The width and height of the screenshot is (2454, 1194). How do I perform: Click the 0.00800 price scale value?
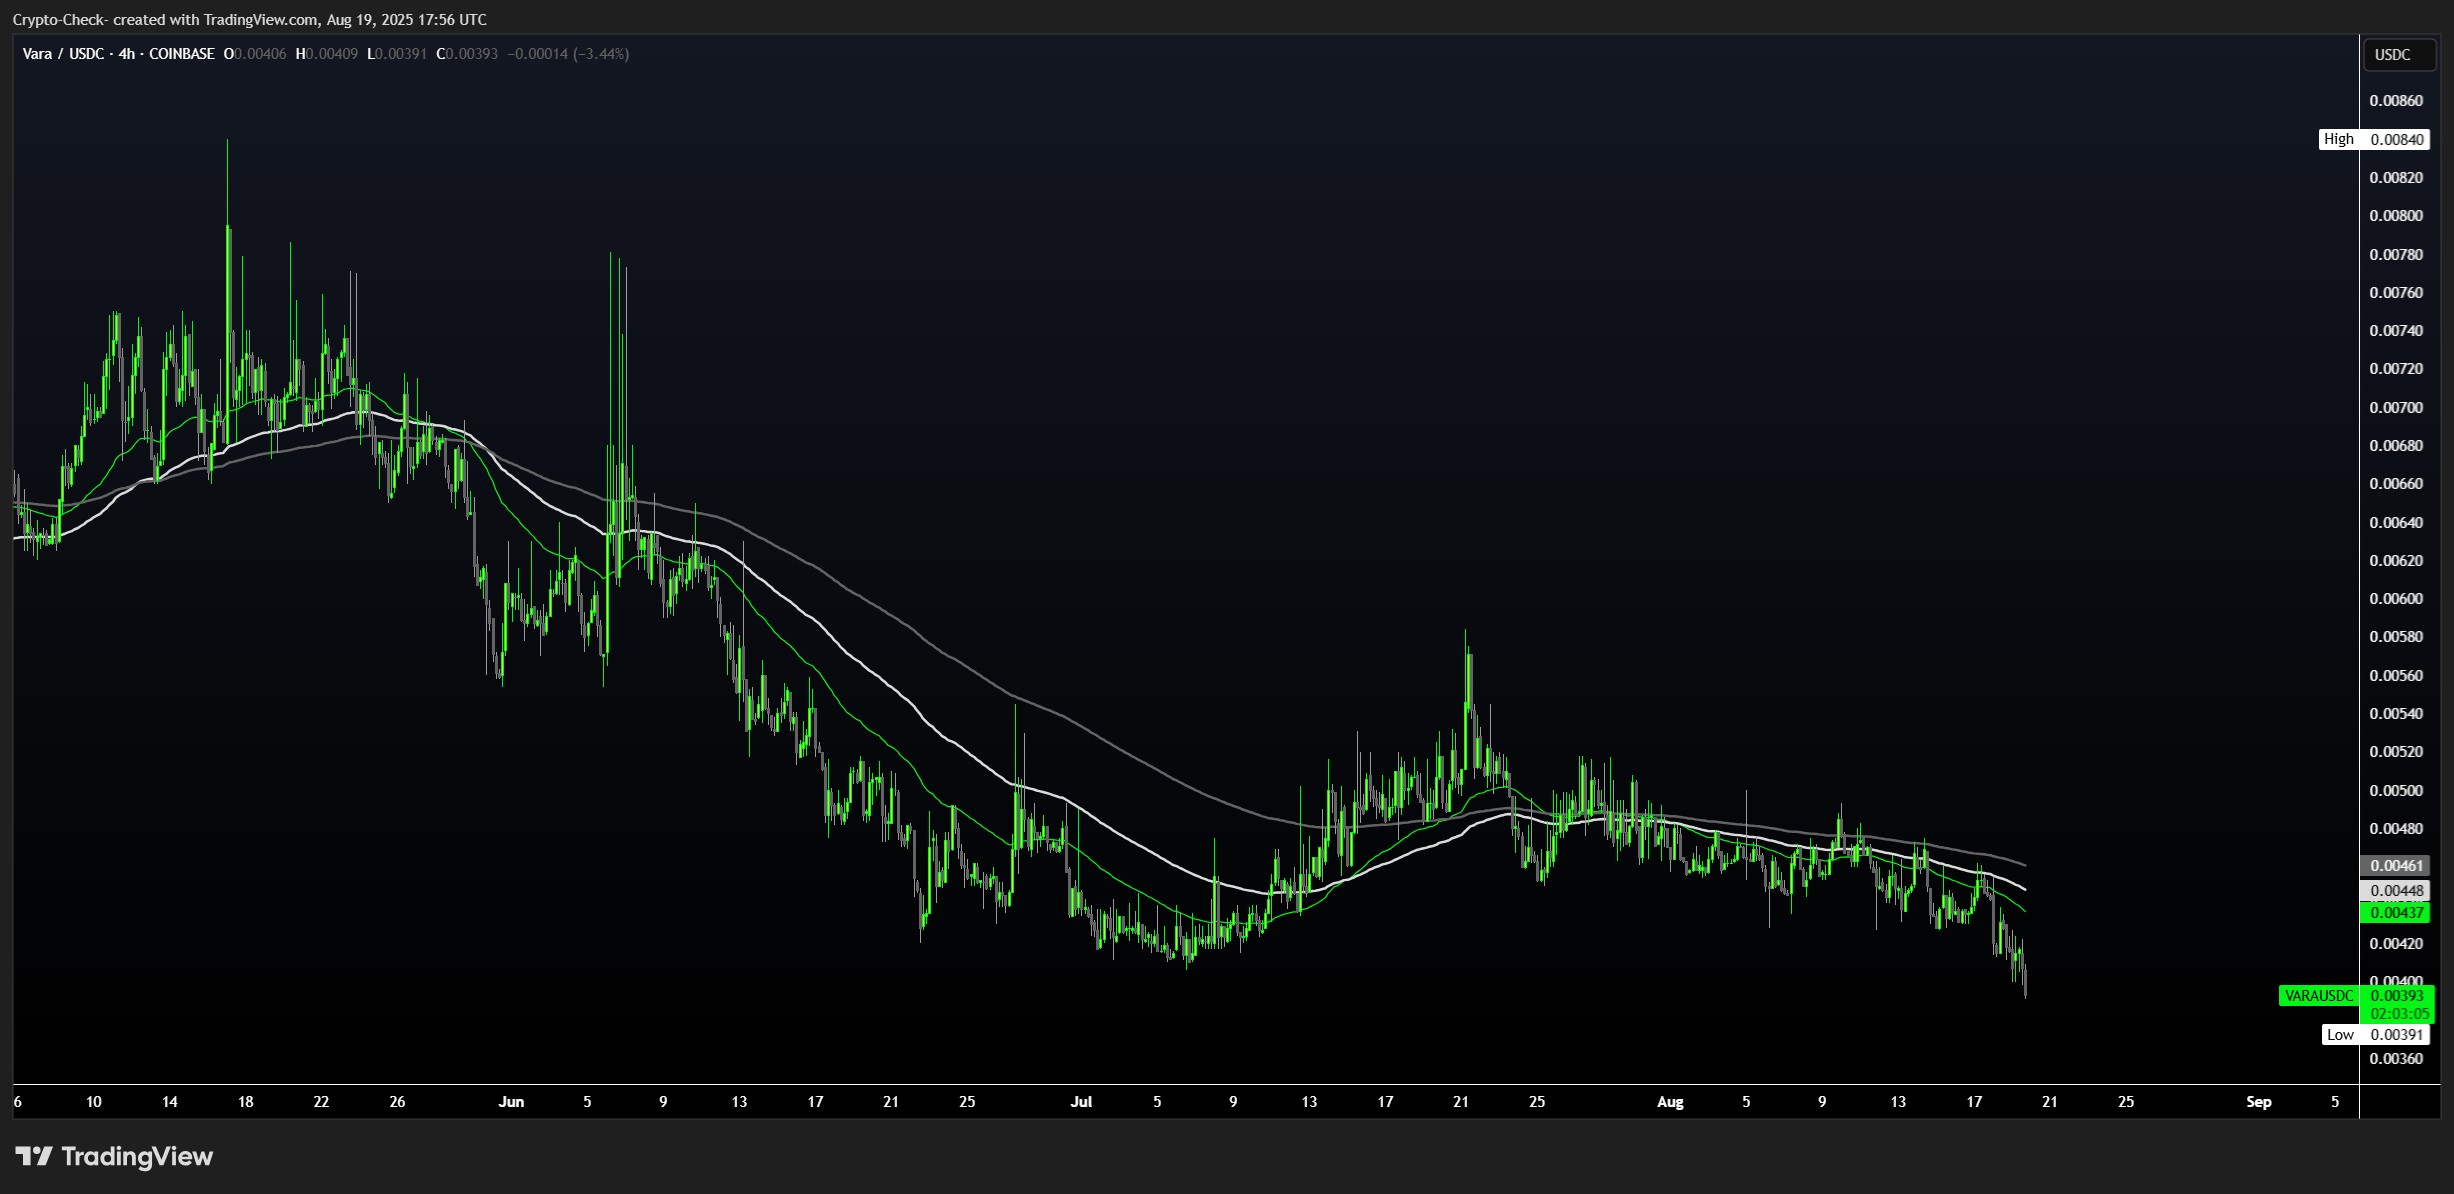2396,216
